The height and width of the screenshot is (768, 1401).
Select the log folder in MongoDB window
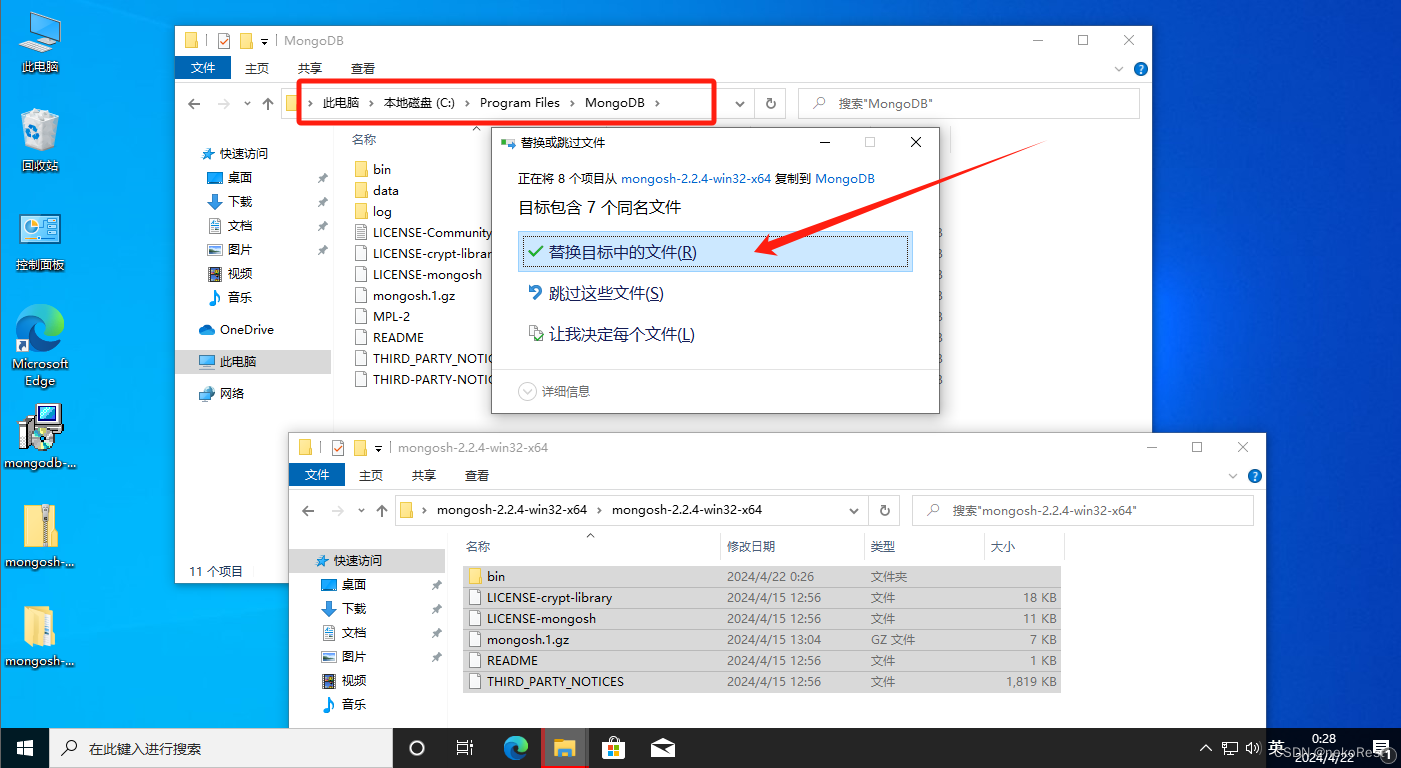tap(382, 211)
